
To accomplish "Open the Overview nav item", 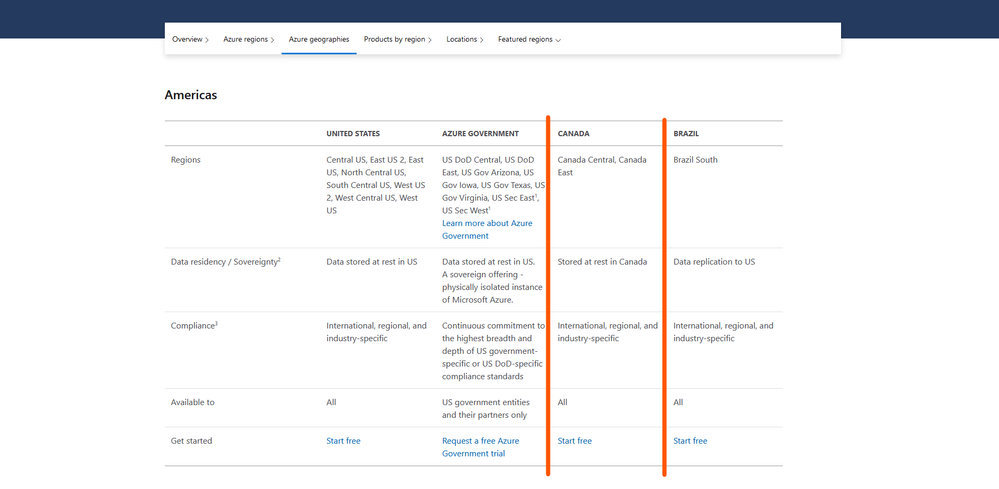I will coord(190,39).
